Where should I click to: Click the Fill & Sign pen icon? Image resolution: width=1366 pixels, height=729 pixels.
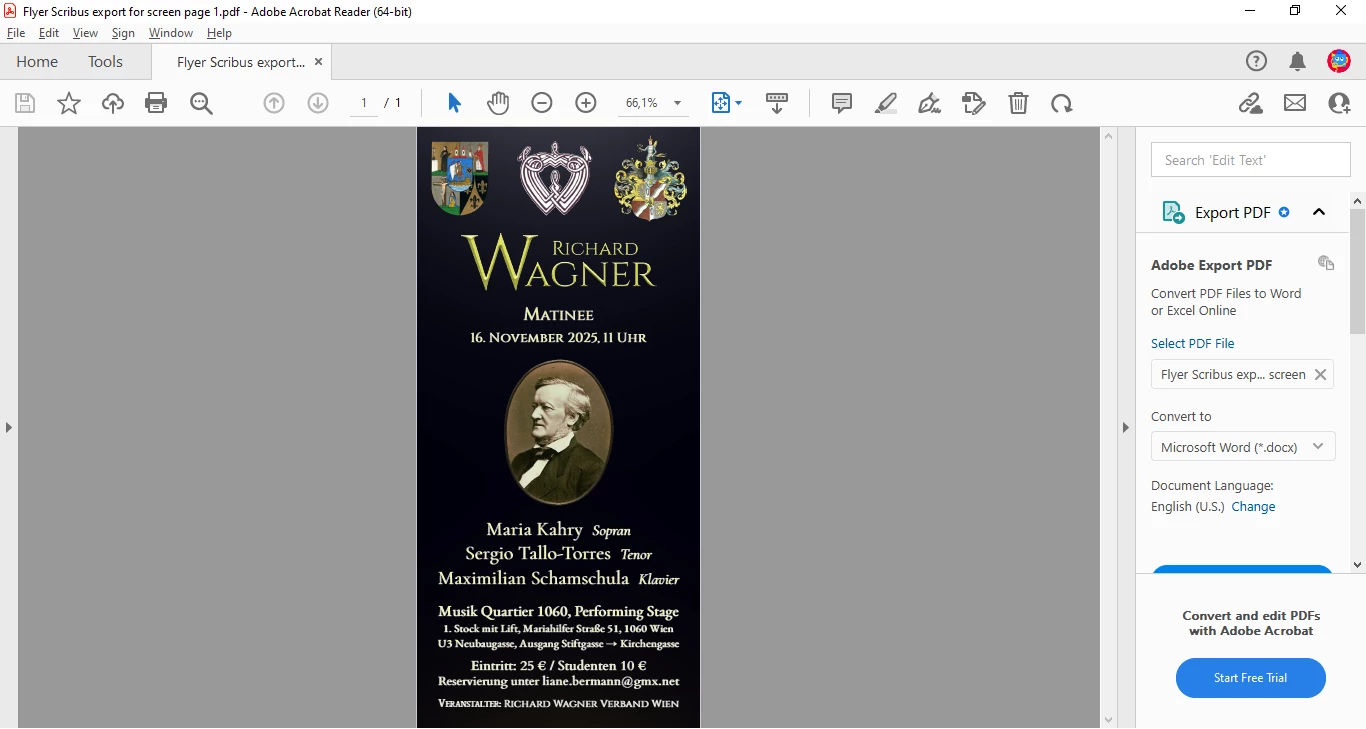point(930,103)
